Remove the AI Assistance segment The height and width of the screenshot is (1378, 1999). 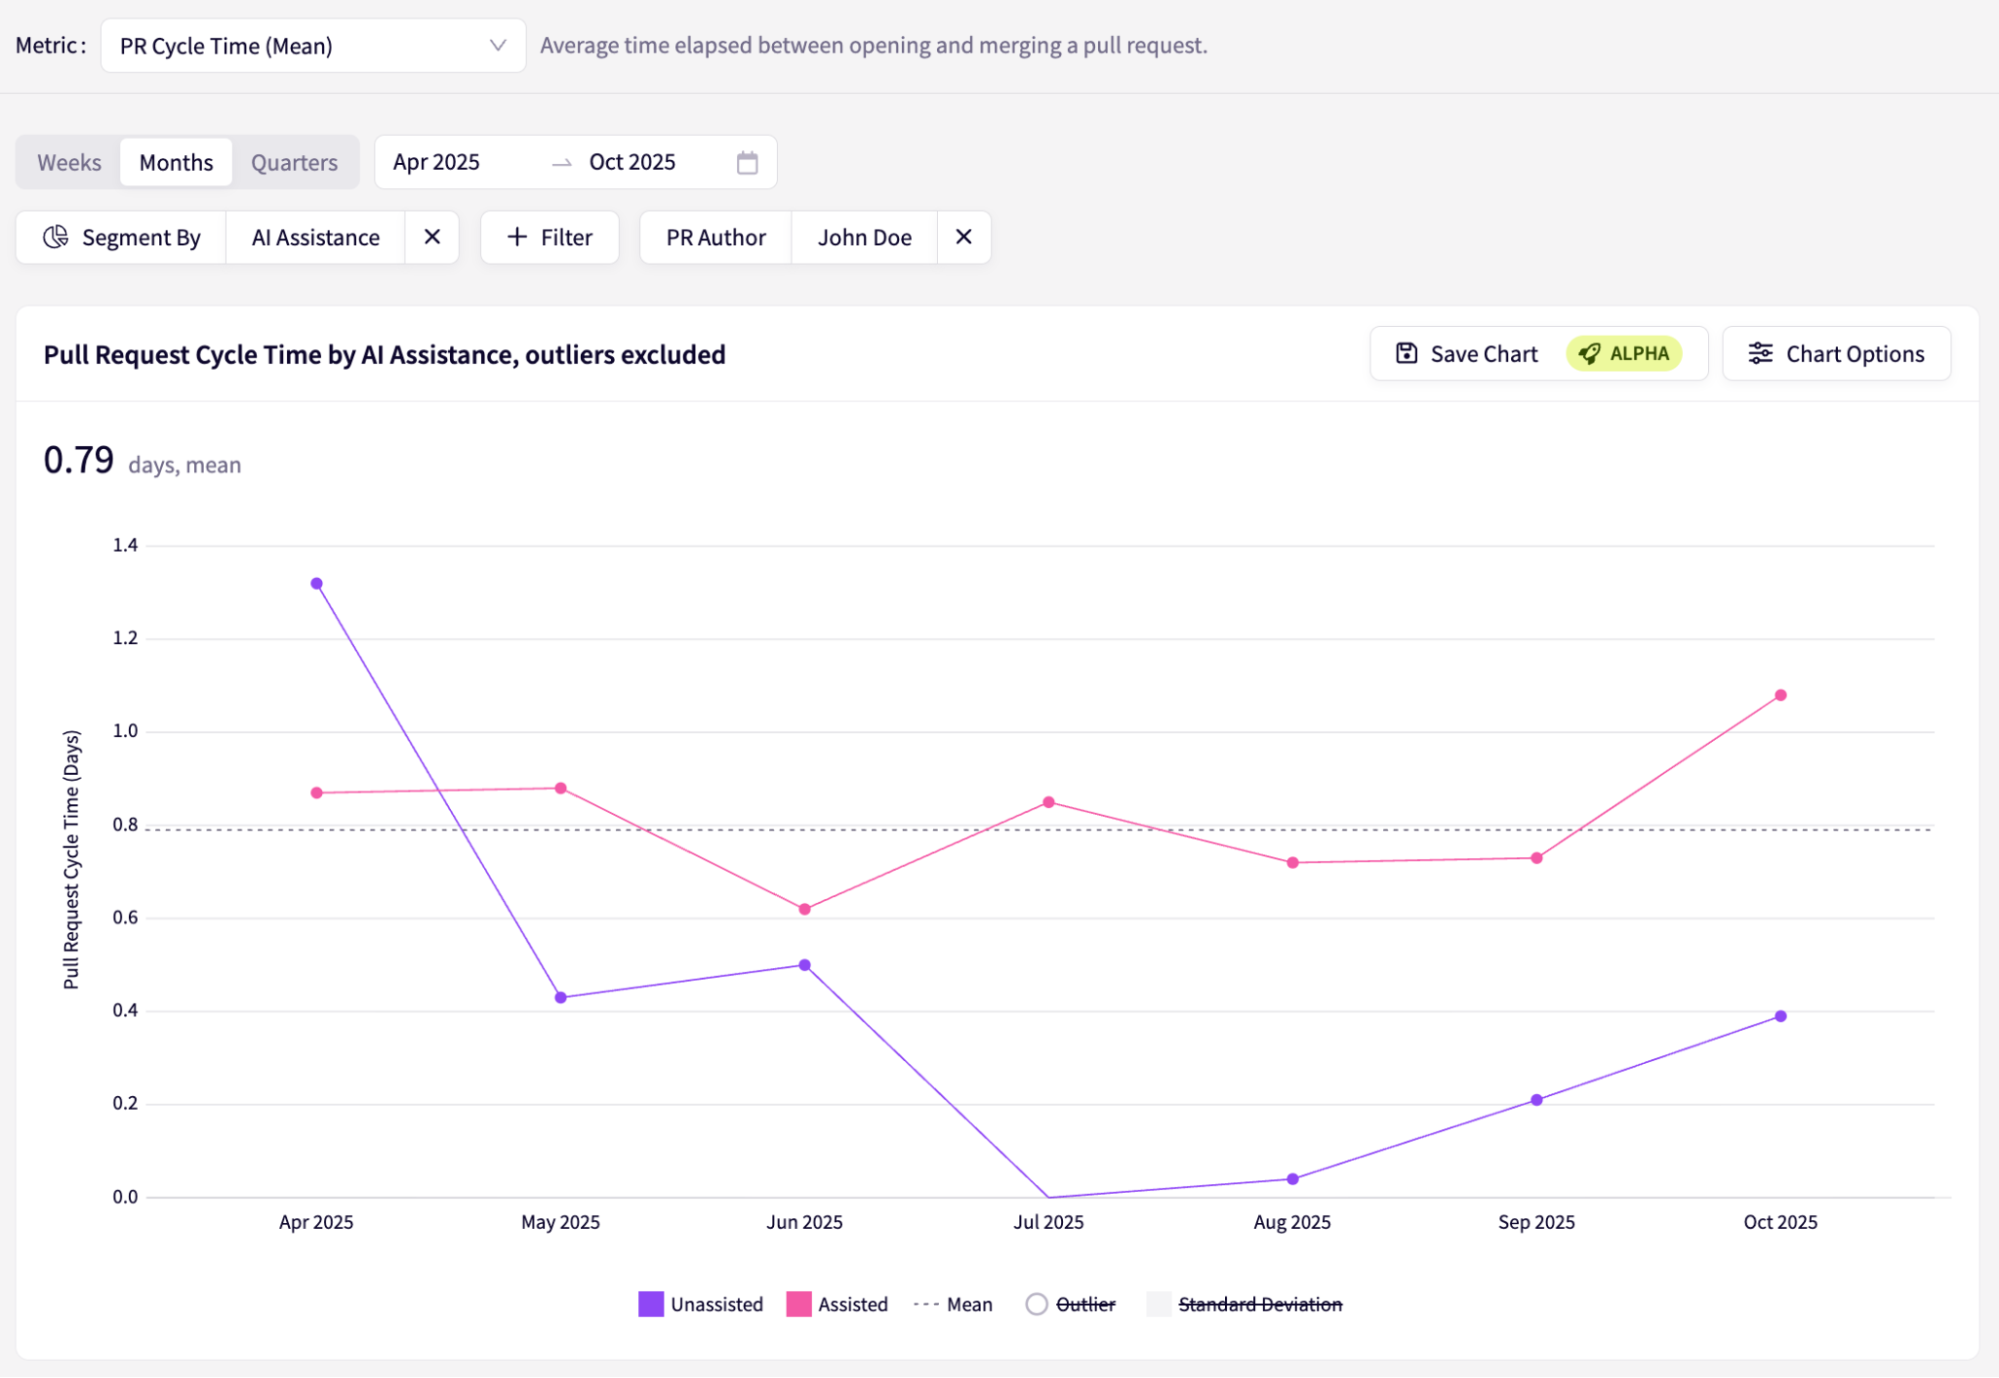point(432,237)
